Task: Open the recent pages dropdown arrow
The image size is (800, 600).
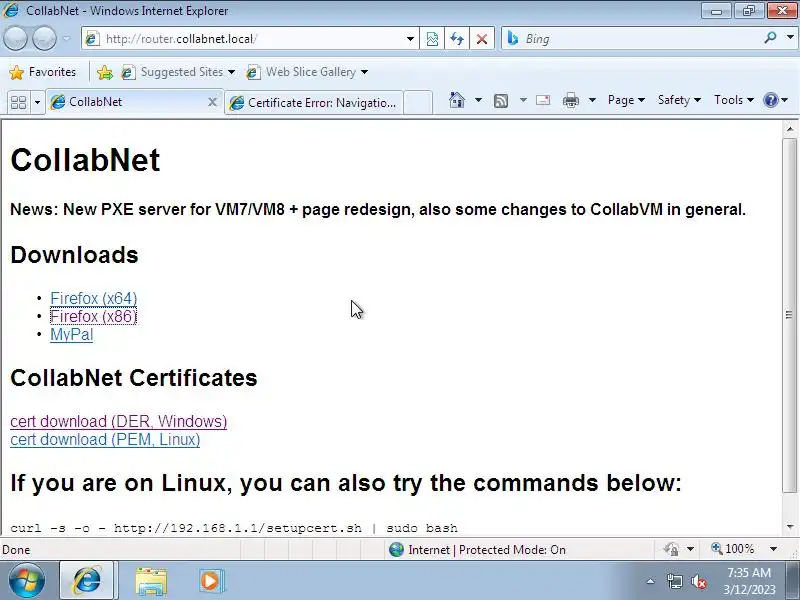Action: 67,38
